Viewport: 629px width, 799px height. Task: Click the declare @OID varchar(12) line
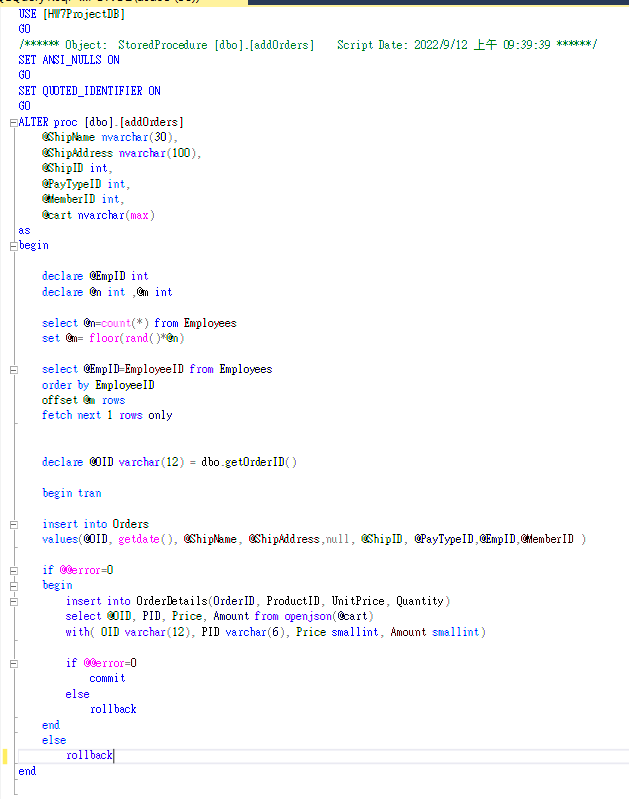pyautogui.click(x=169, y=462)
